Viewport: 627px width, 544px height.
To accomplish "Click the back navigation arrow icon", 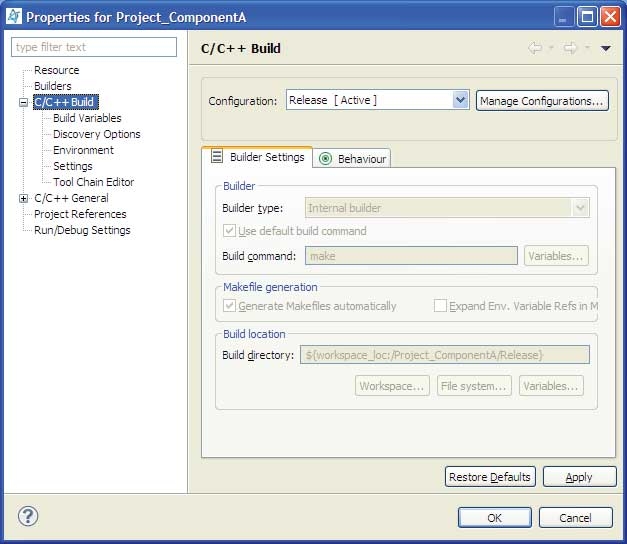I will coord(535,48).
